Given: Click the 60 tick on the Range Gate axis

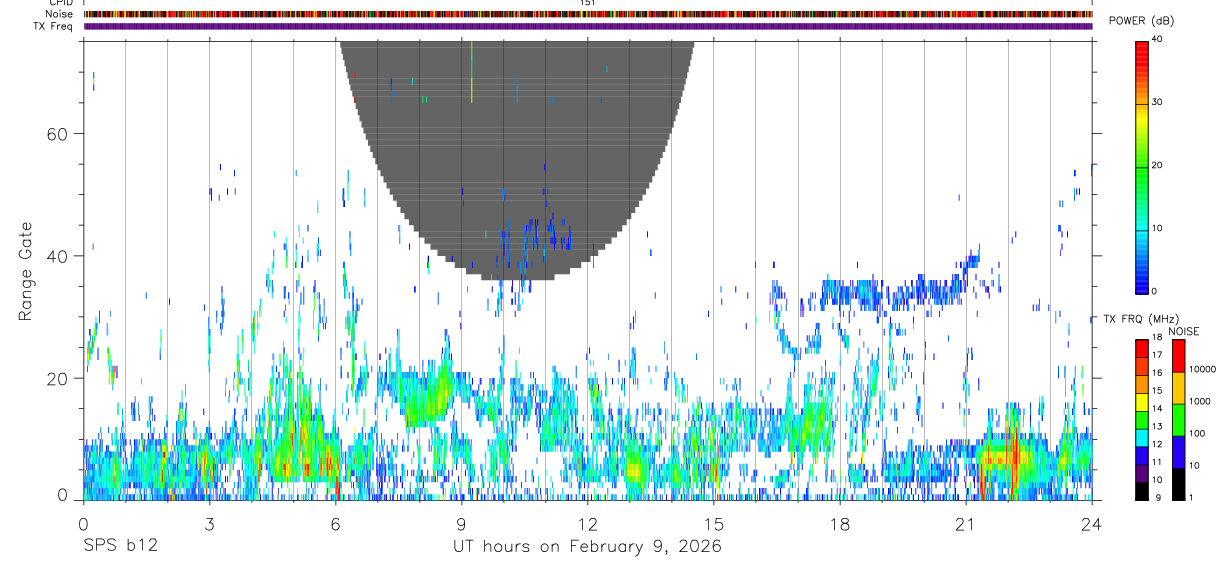Looking at the screenshot, I should 57,134.
